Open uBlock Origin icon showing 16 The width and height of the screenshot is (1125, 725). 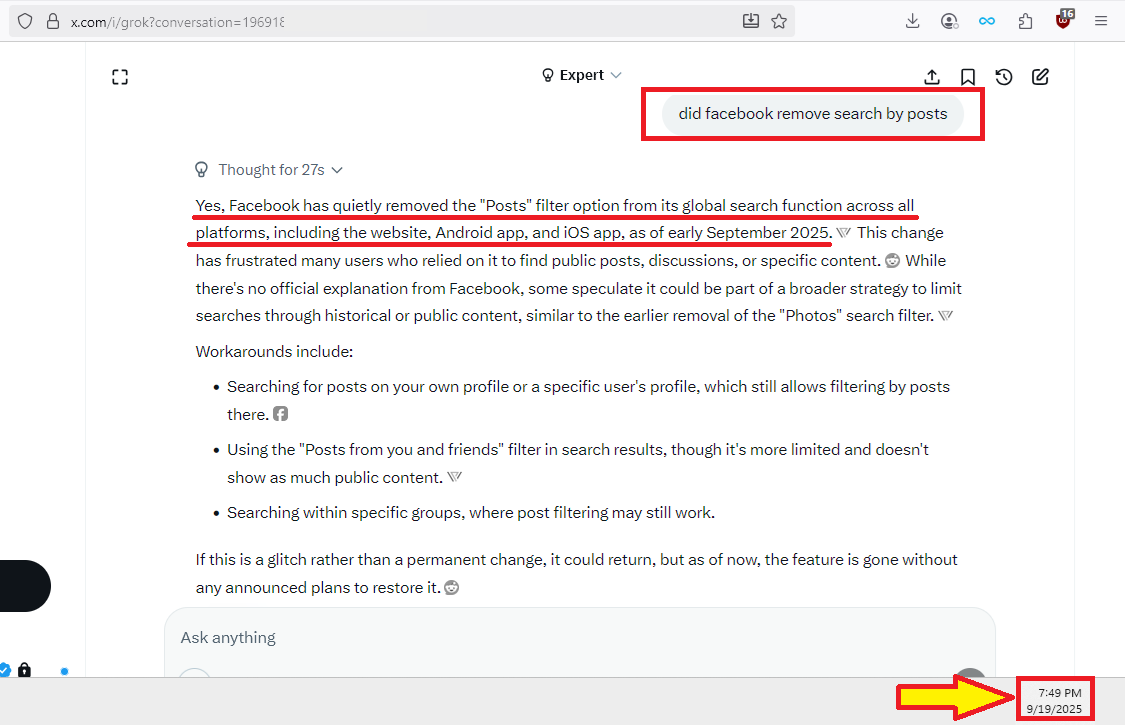[1064, 19]
